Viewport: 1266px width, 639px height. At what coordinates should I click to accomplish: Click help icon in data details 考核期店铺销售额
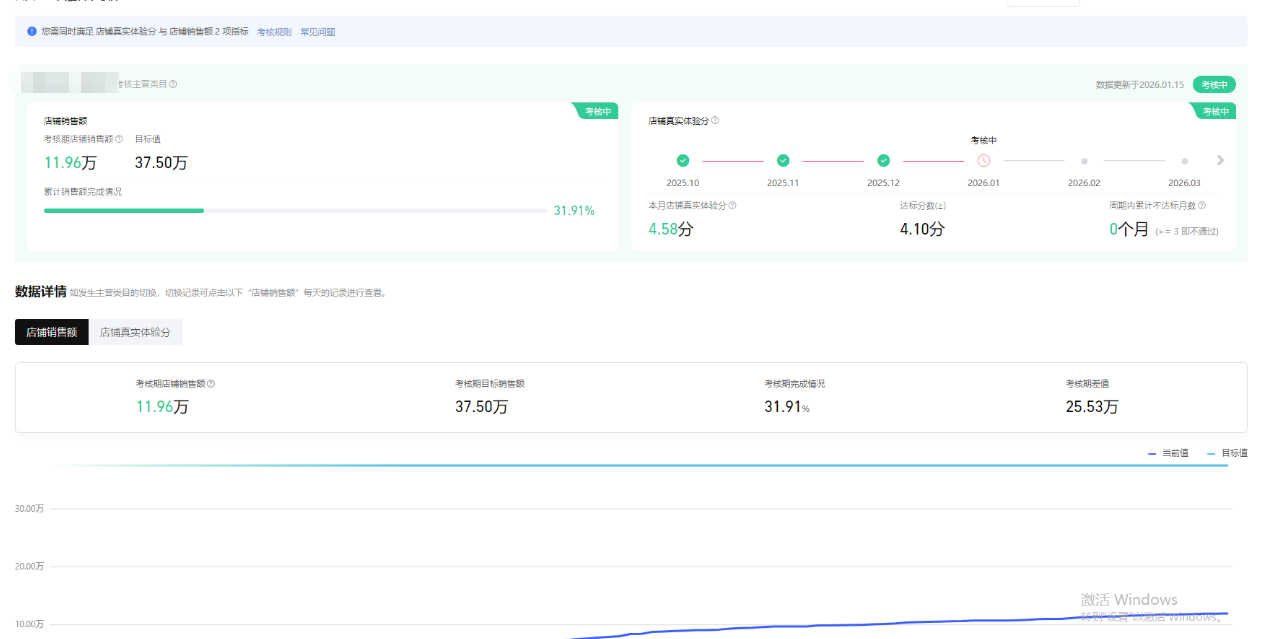211,384
